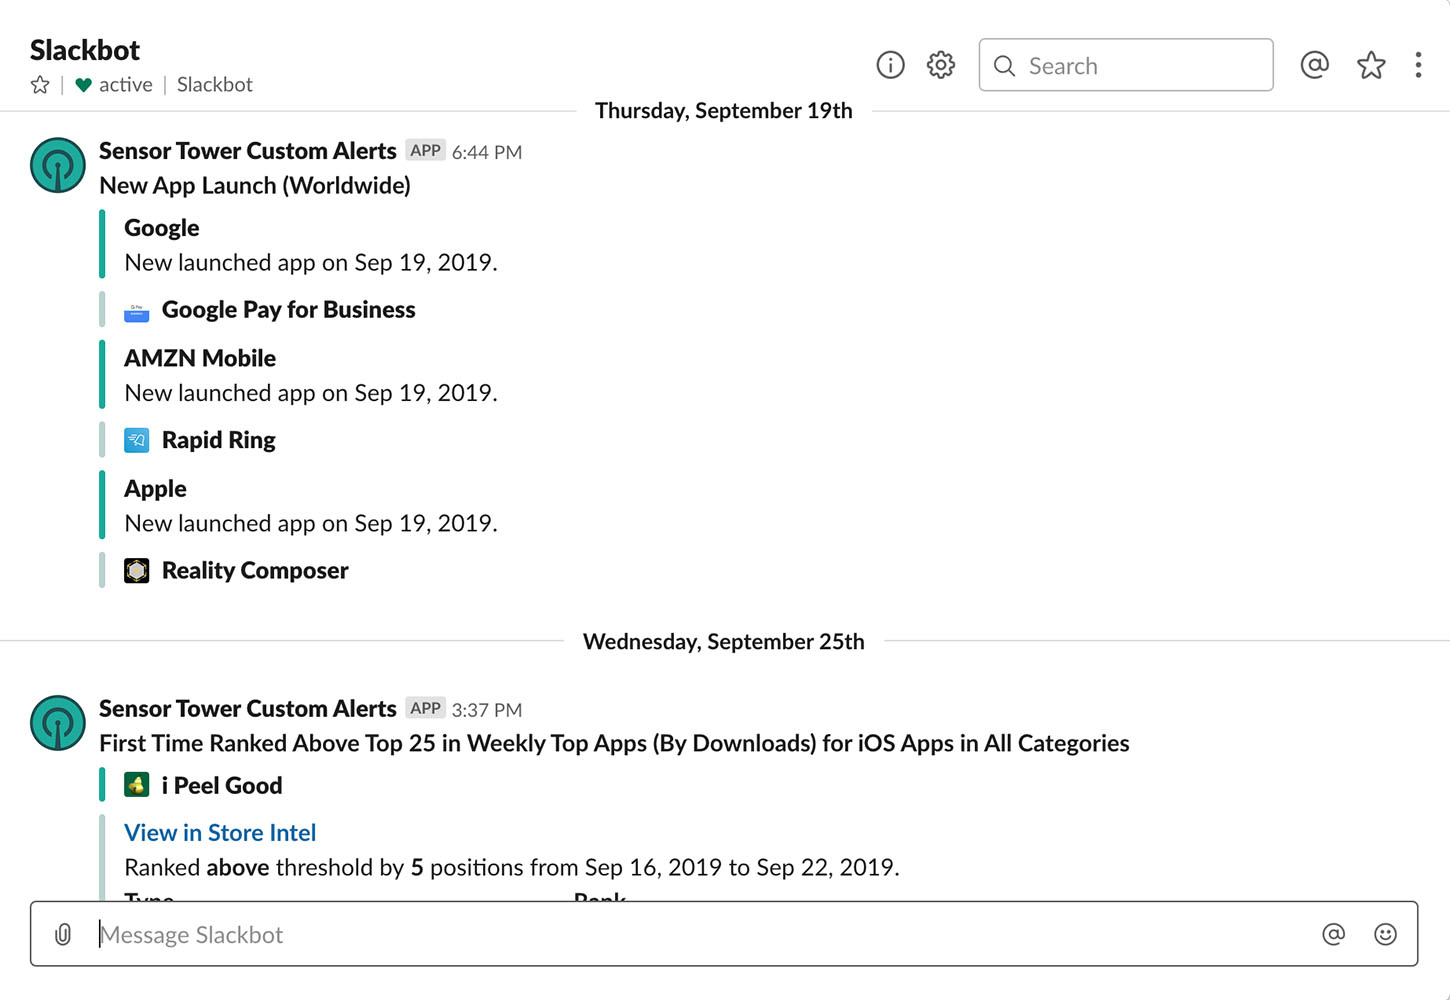Open the View in Store Intel link
Screen dimensions: 1450x1000
point(219,832)
